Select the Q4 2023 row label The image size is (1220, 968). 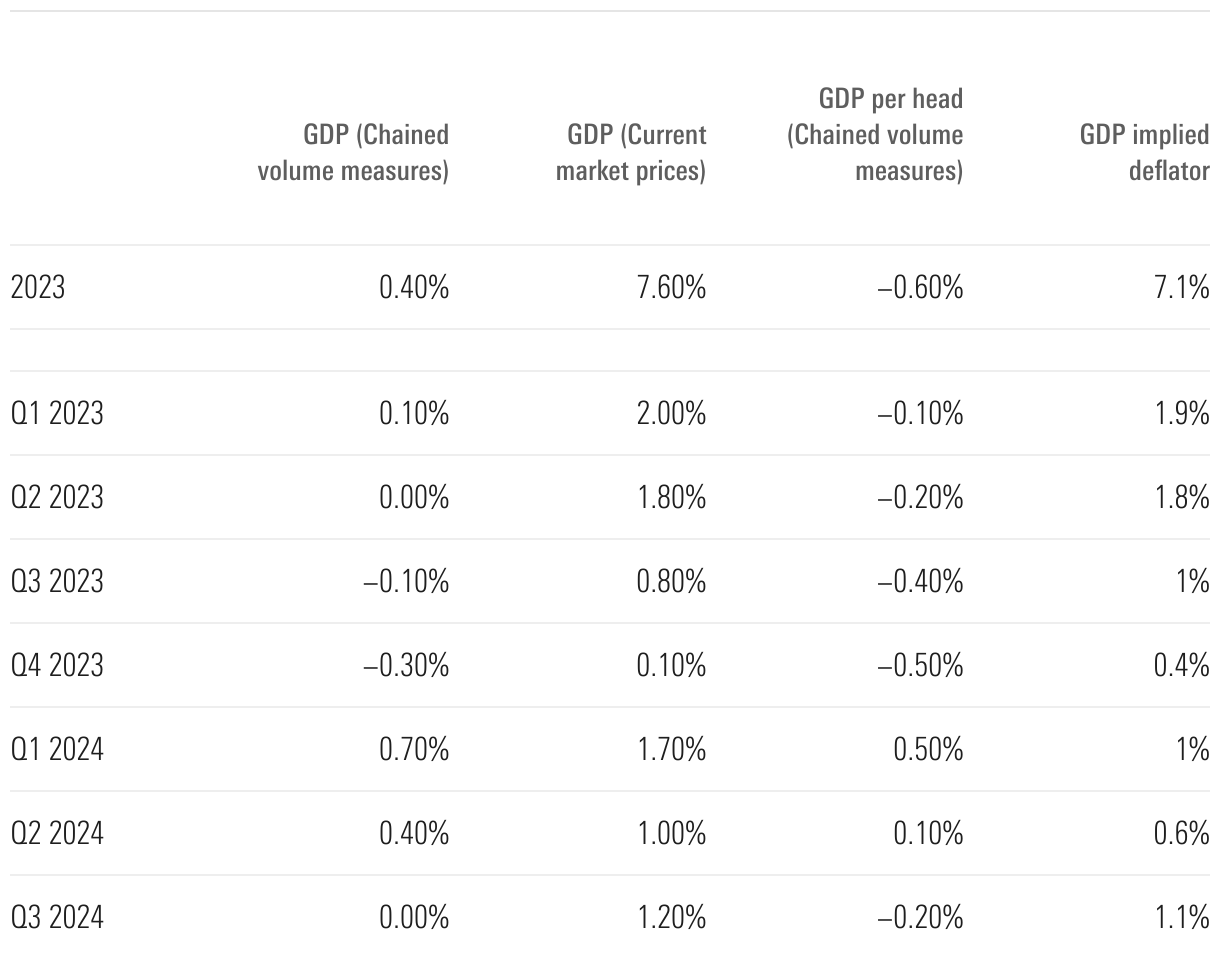(x=57, y=666)
